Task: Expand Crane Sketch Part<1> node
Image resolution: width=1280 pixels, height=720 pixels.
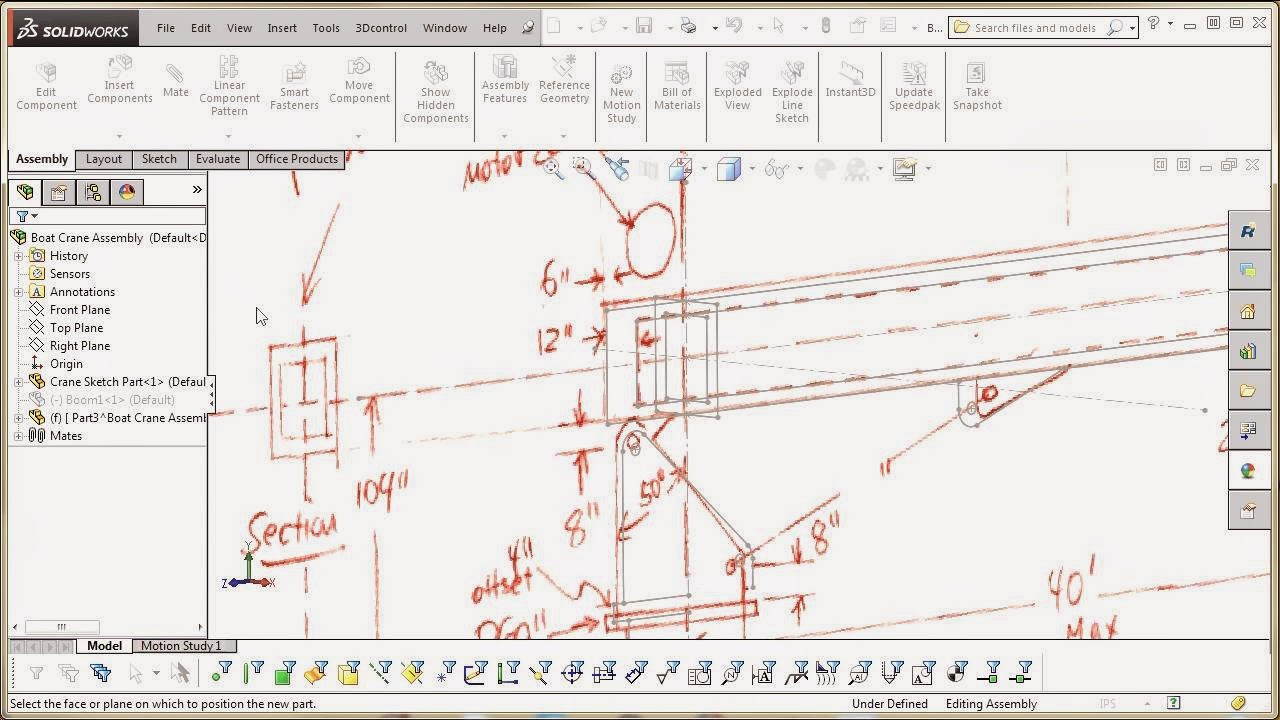Action: pyautogui.click(x=18, y=382)
